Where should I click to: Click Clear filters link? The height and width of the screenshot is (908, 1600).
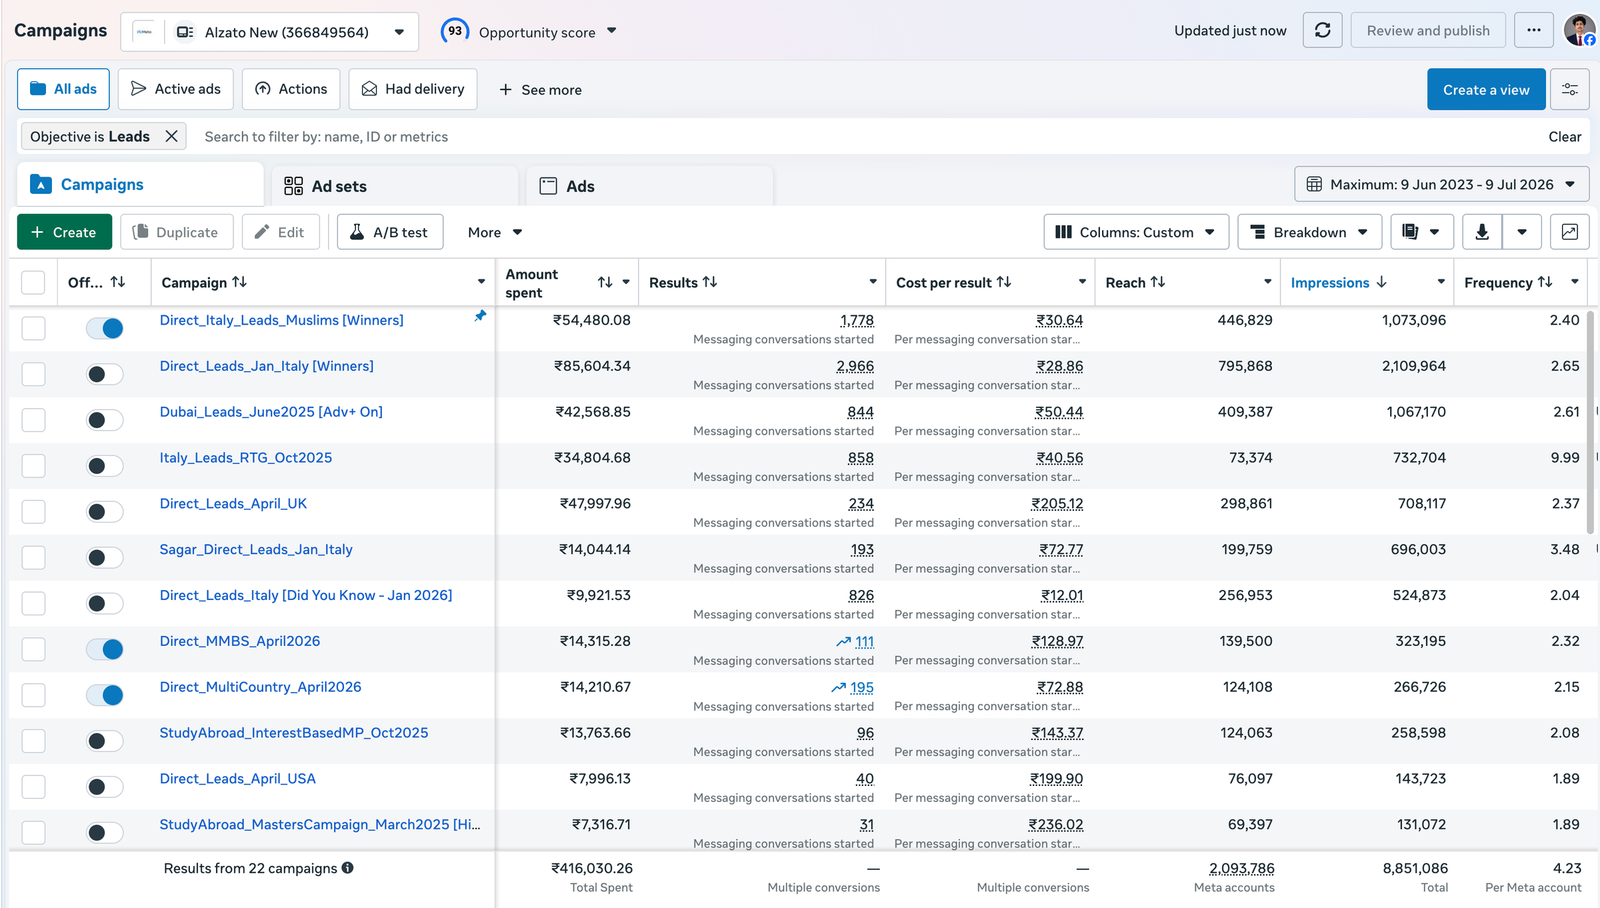pos(1565,136)
